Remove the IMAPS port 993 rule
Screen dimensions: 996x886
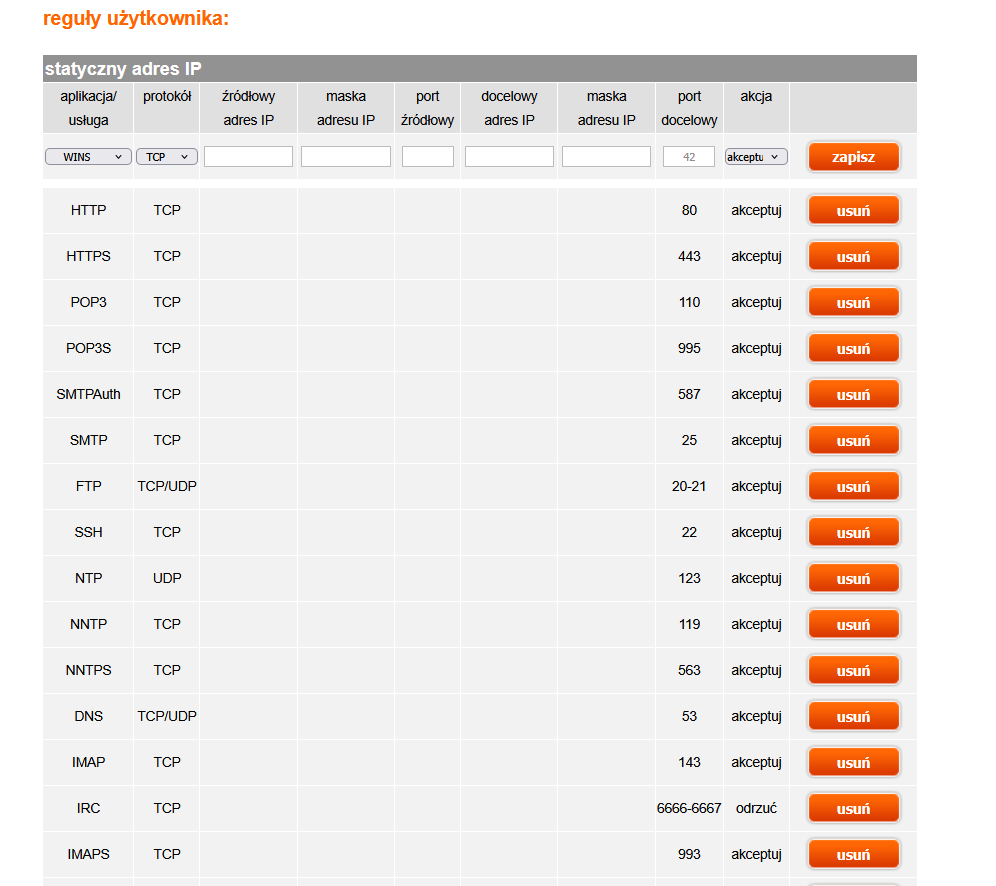click(853, 855)
